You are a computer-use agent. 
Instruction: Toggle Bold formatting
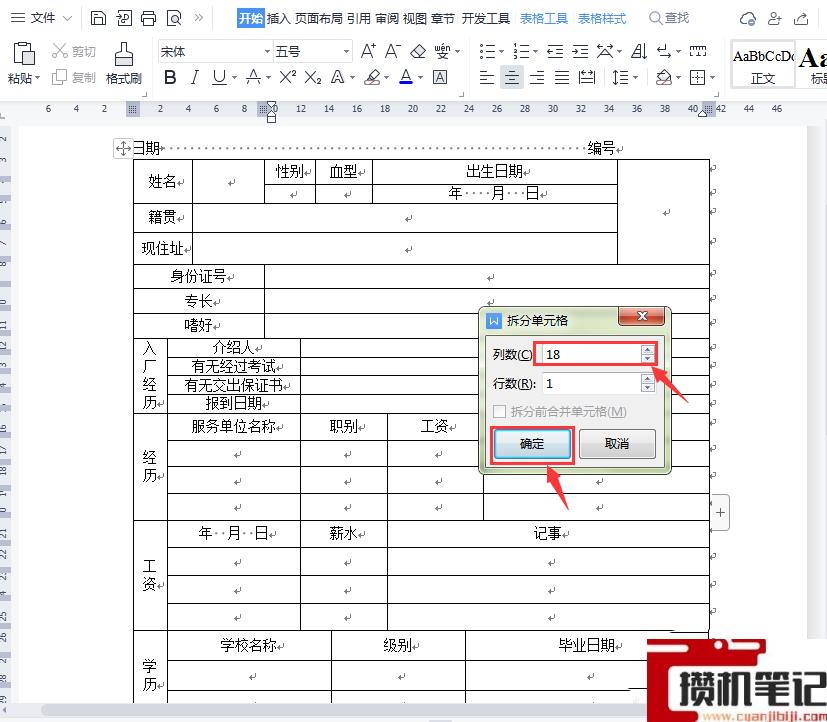coord(170,78)
